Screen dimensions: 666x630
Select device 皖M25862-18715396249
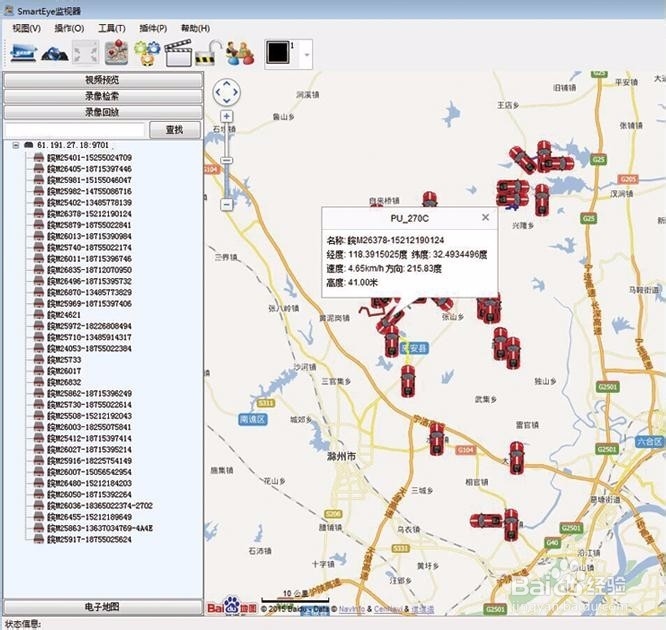[89, 393]
